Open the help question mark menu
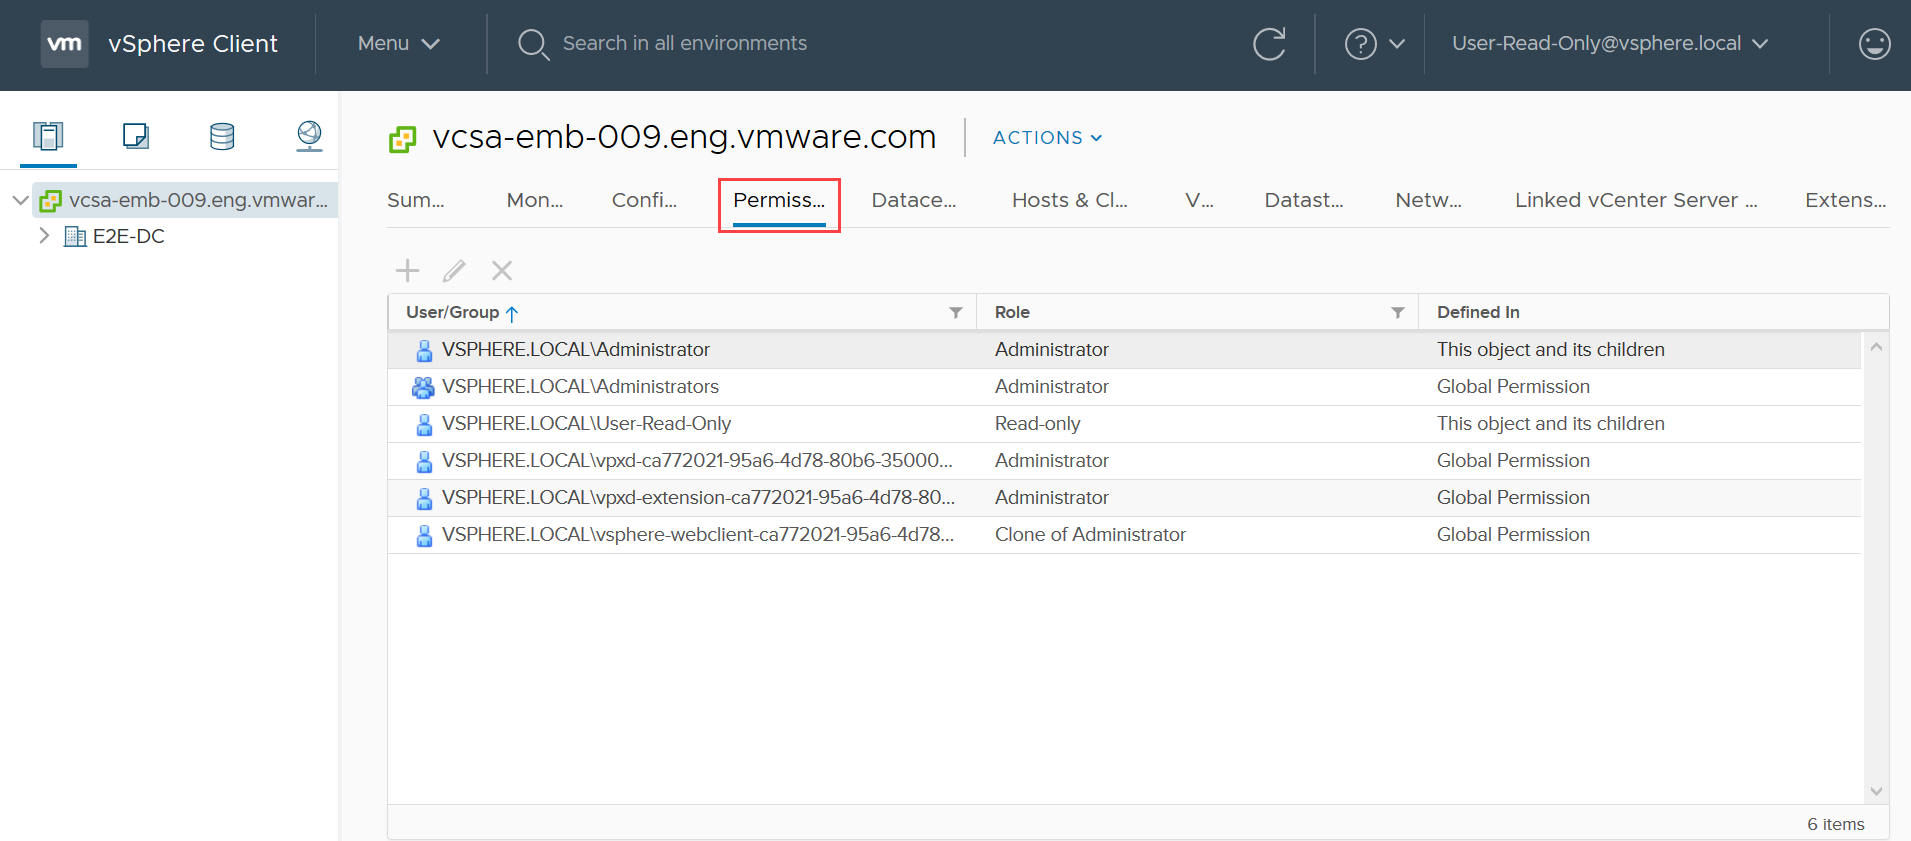1911x841 pixels. (1360, 44)
